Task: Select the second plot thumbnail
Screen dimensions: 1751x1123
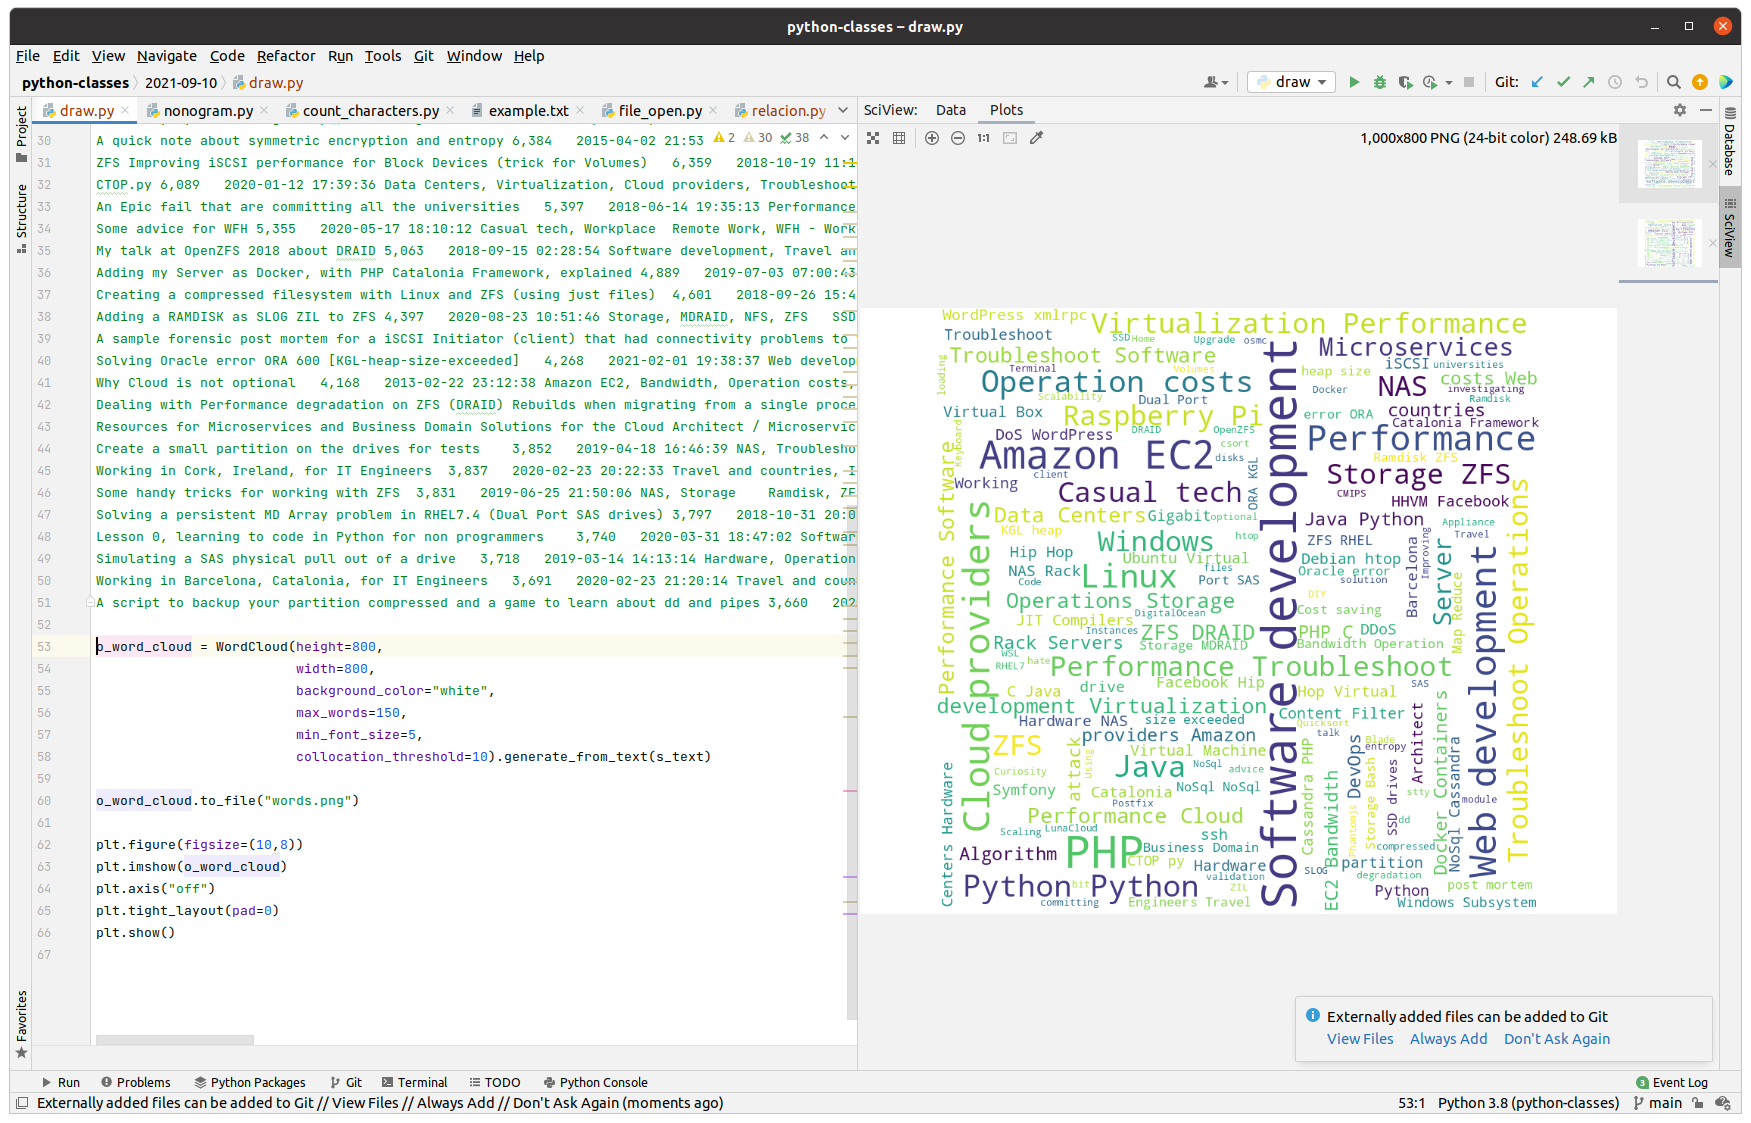Action: pyautogui.click(x=1669, y=242)
